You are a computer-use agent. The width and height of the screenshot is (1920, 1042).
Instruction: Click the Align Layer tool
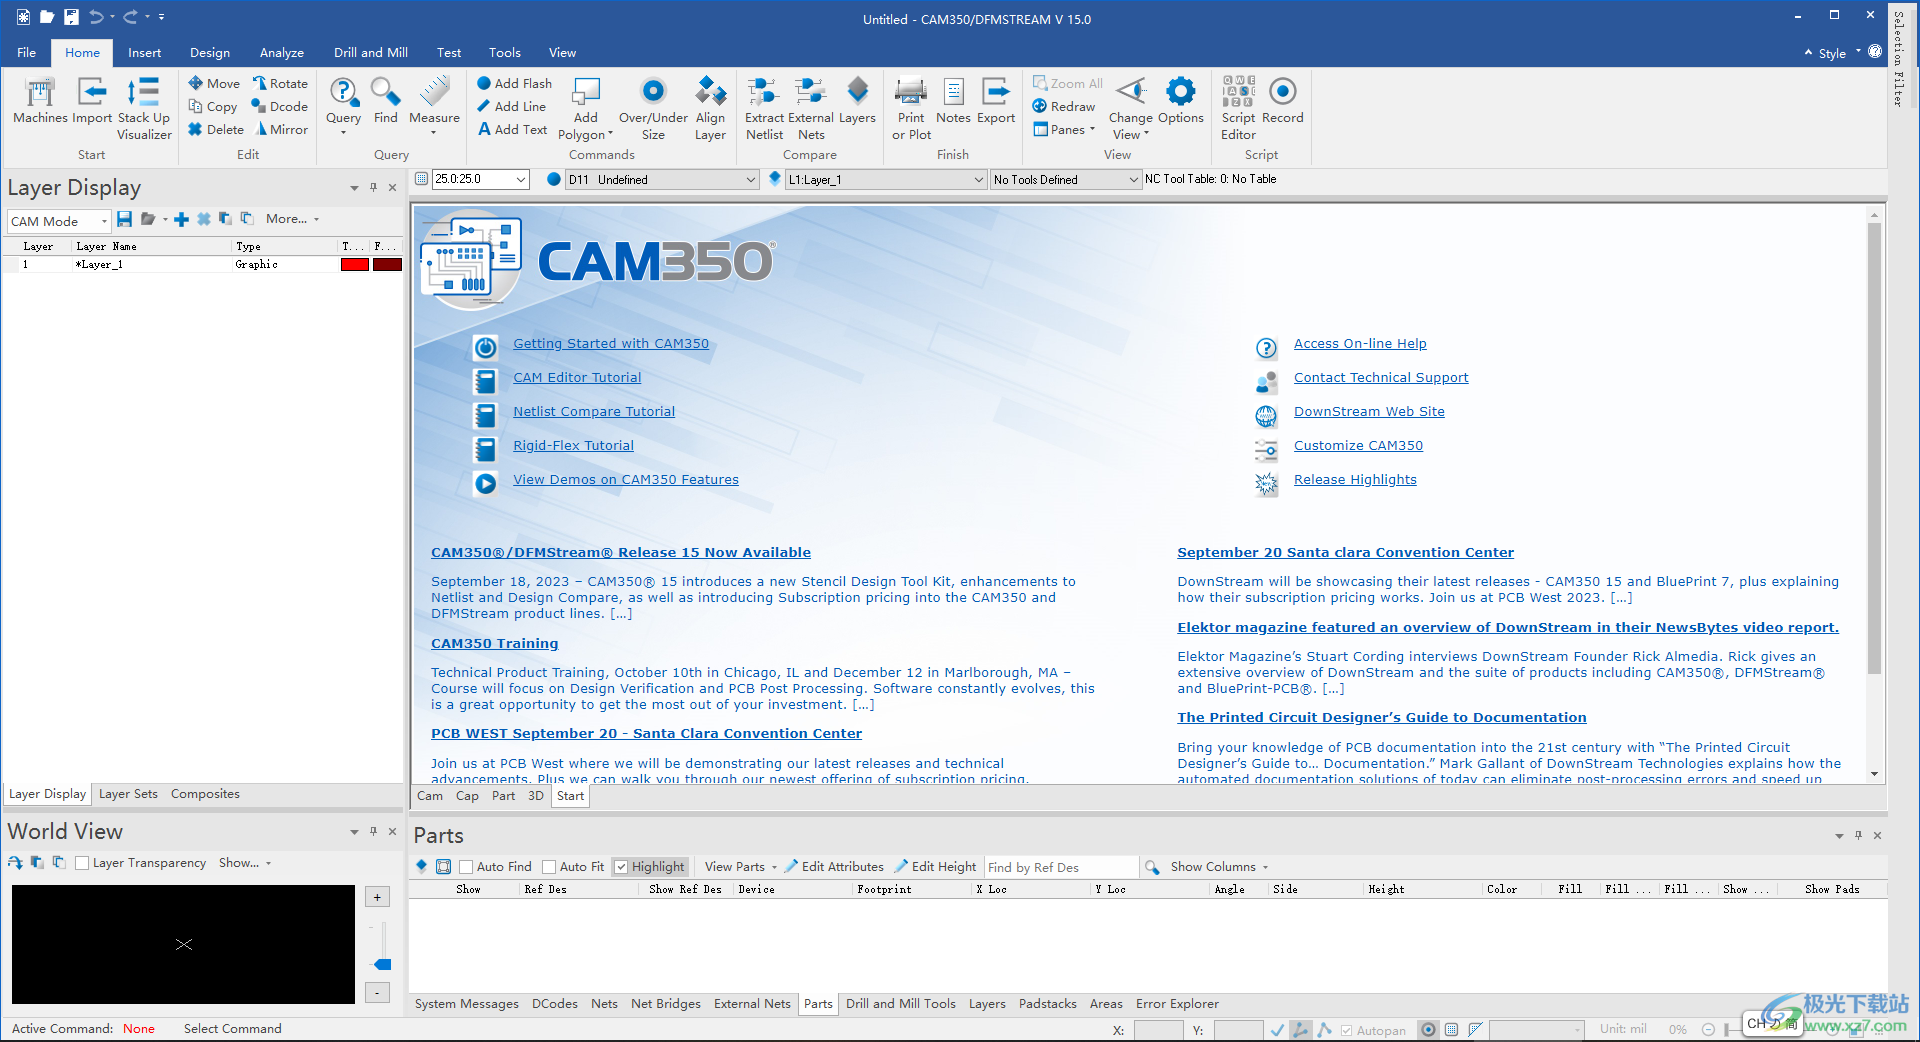(710, 109)
